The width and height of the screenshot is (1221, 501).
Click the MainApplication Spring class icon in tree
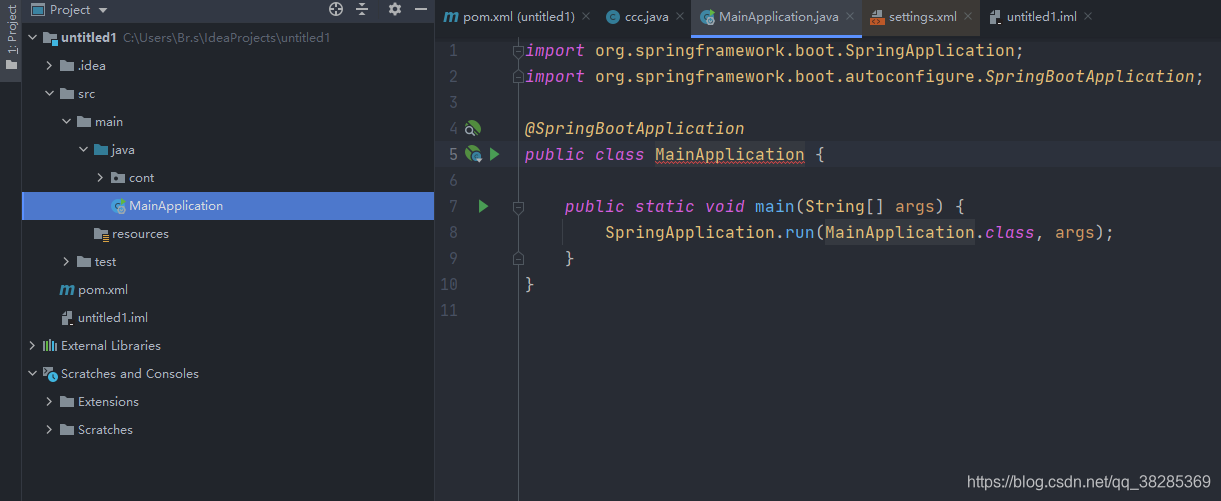click(119, 206)
